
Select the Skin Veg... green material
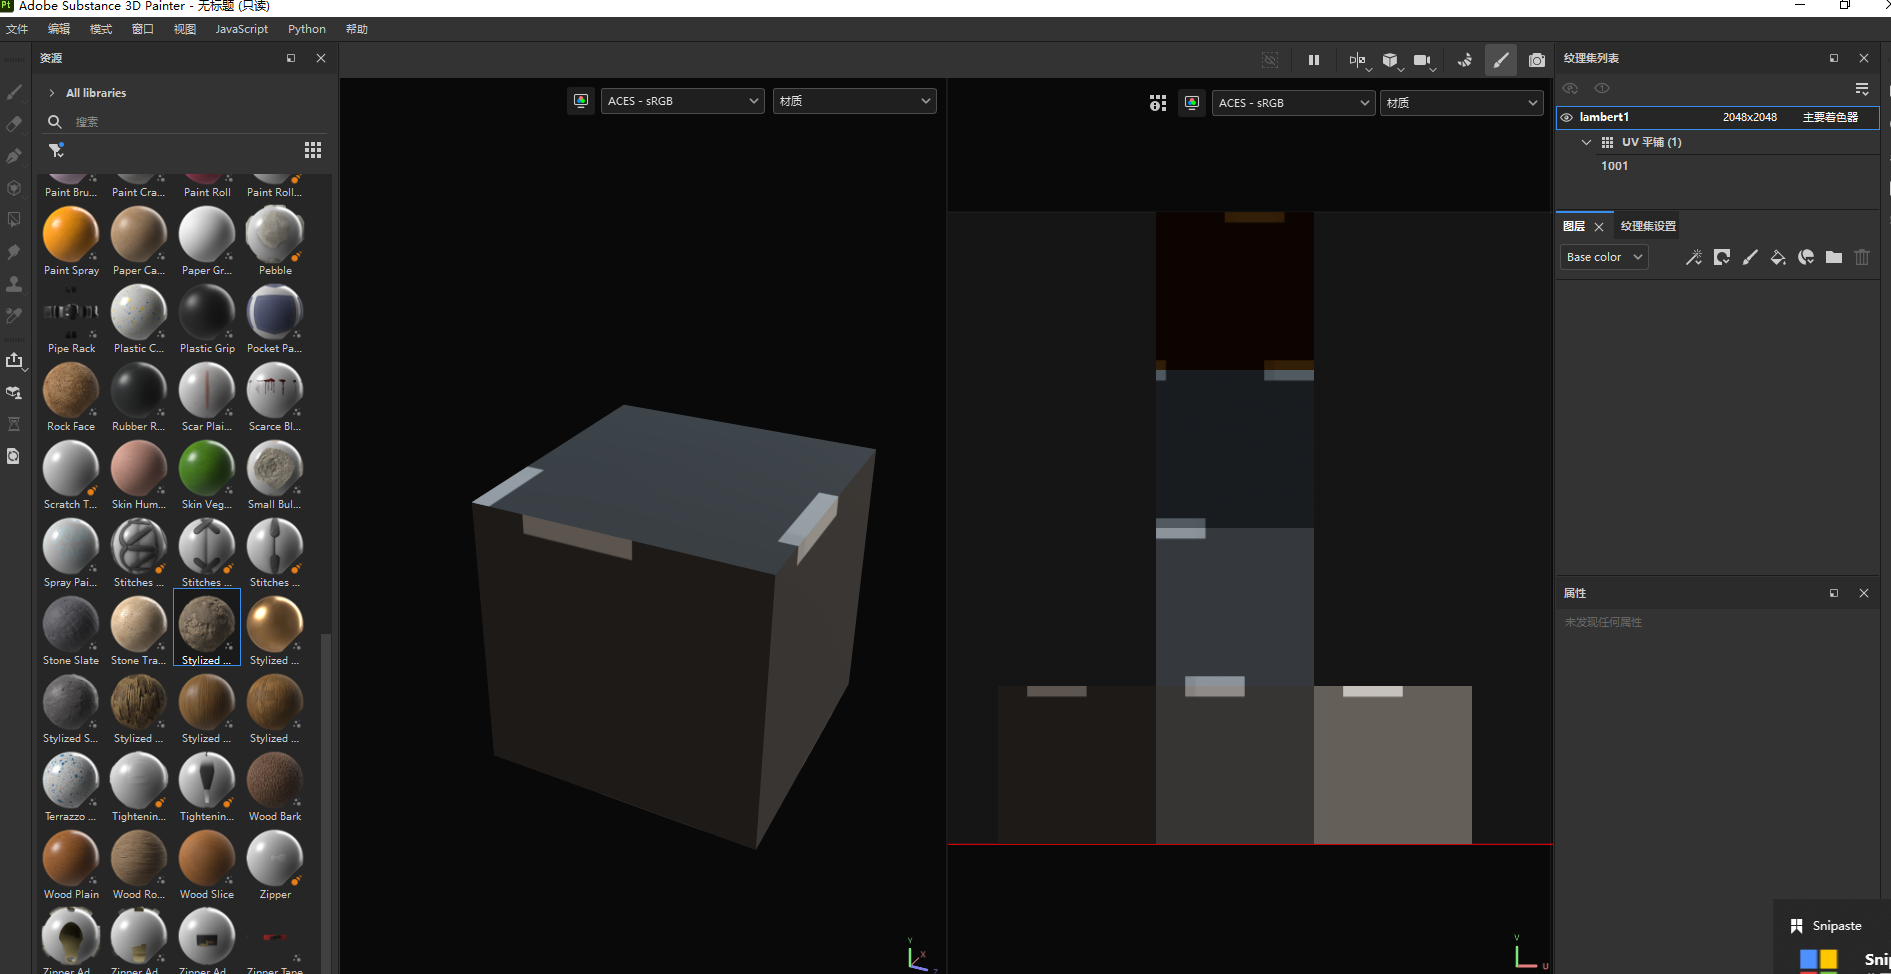pos(207,475)
